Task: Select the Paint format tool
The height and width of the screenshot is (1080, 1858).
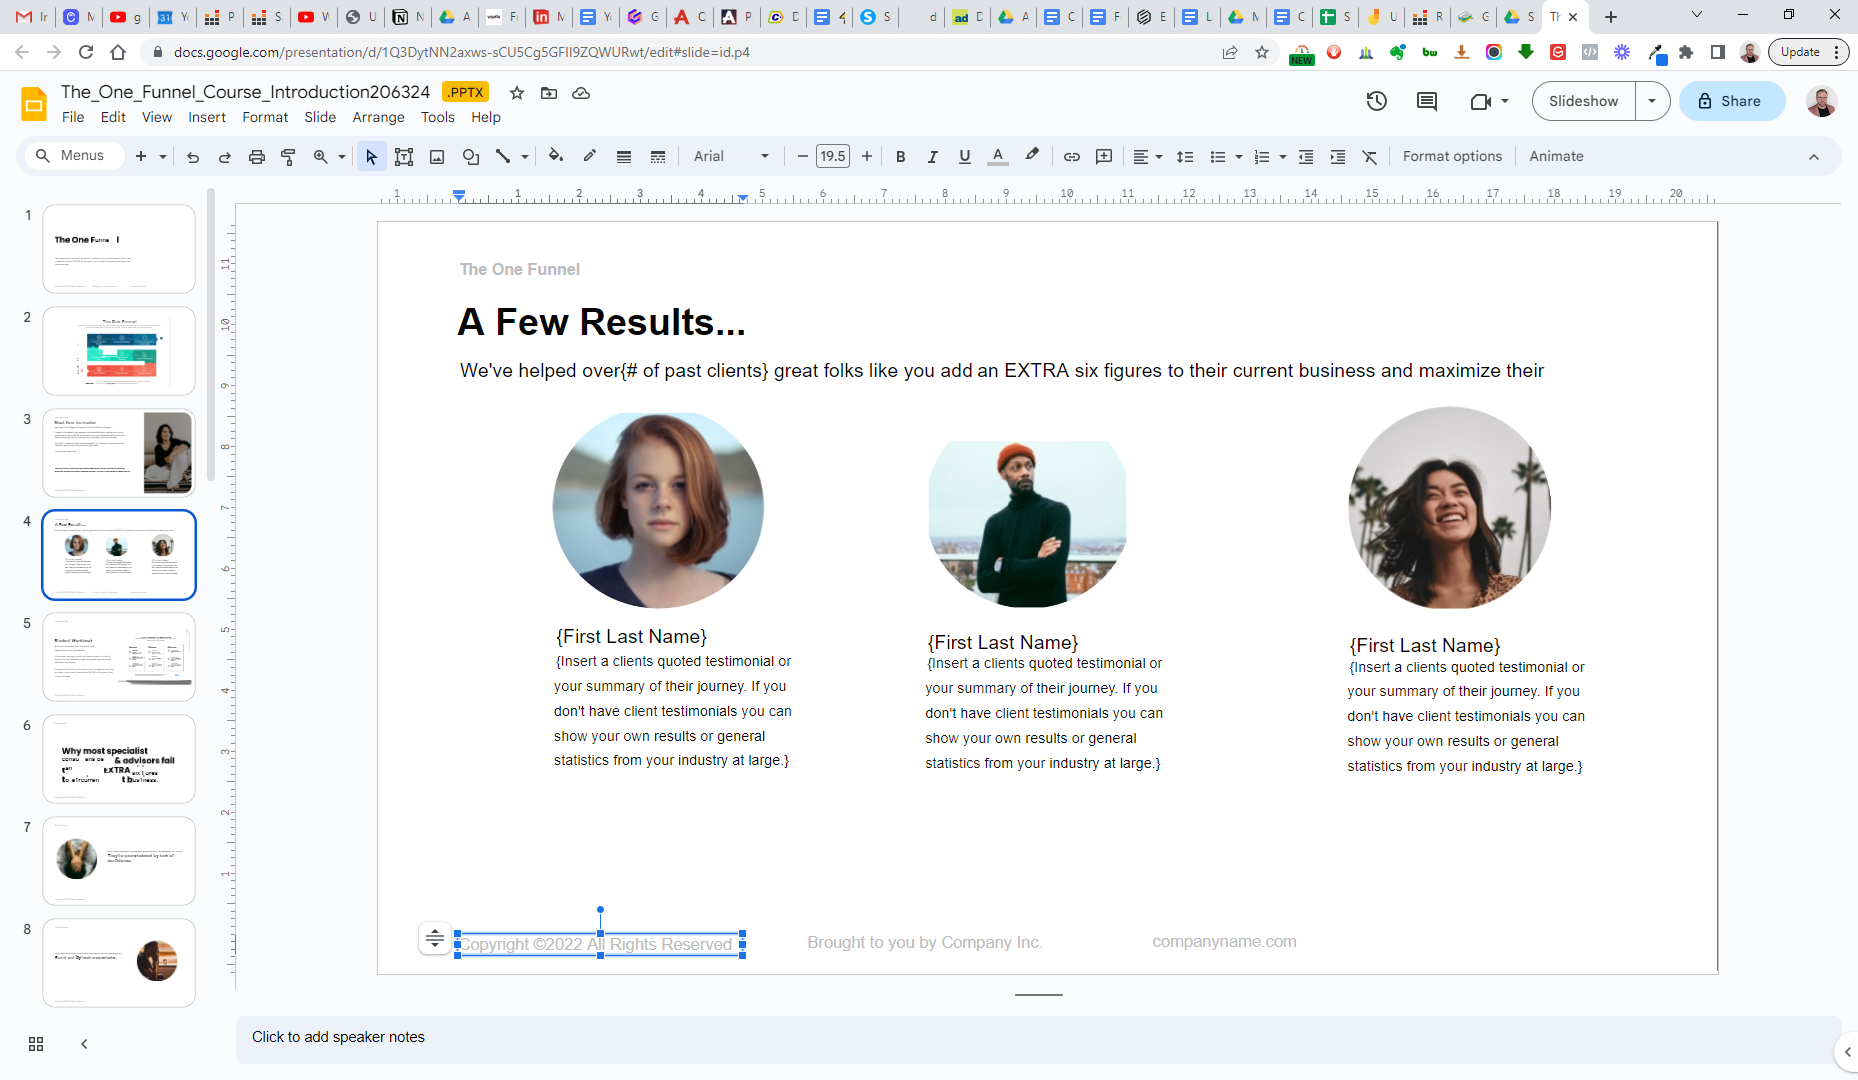Action: coord(288,157)
